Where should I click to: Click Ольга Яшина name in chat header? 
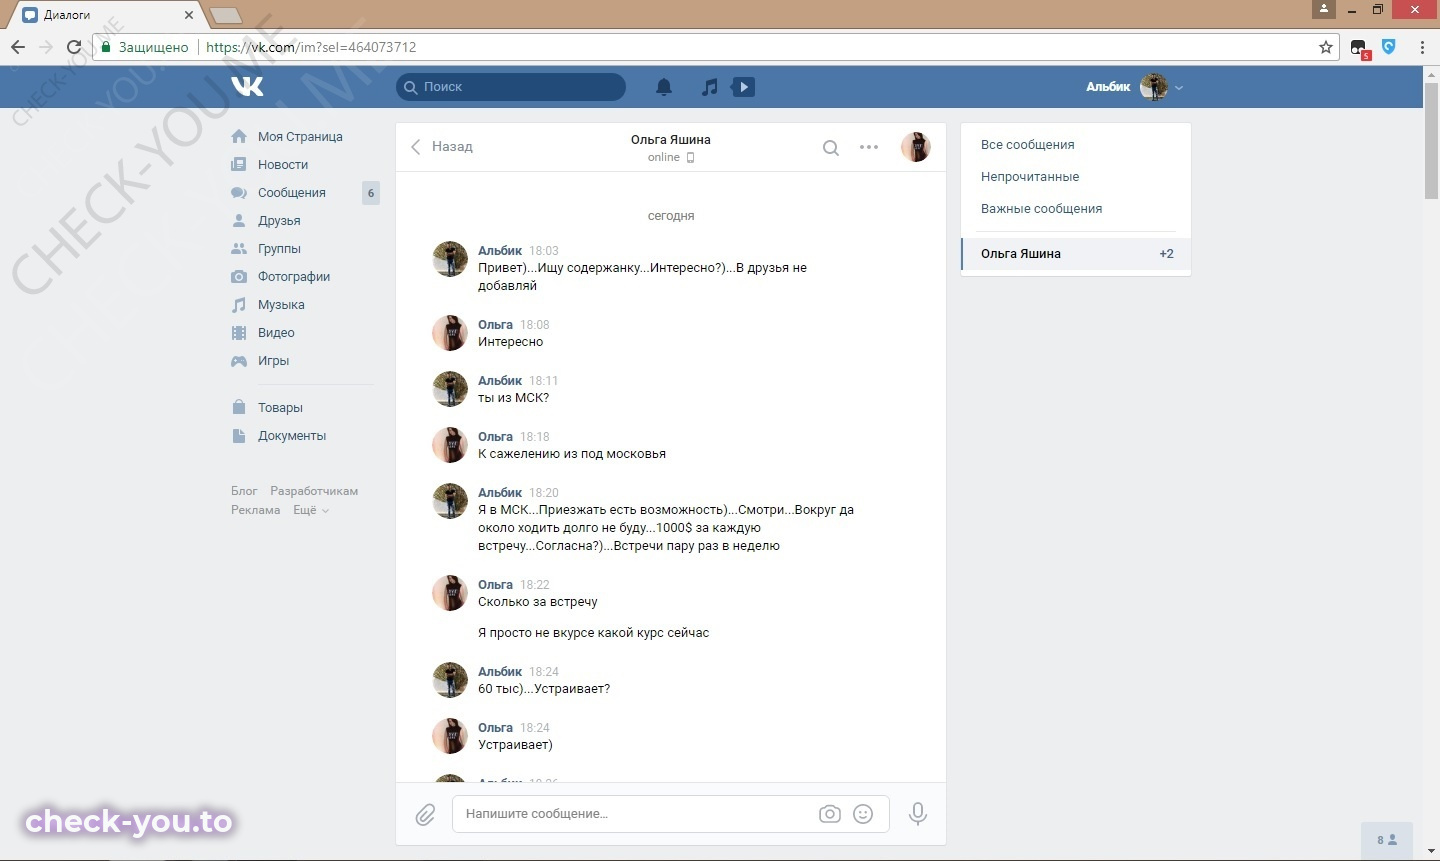point(671,140)
